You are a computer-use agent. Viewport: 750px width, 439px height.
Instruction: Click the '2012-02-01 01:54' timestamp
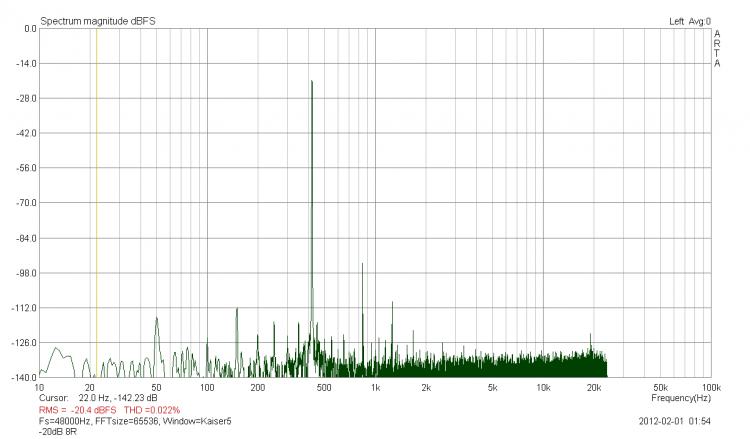pyautogui.click(x=674, y=421)
